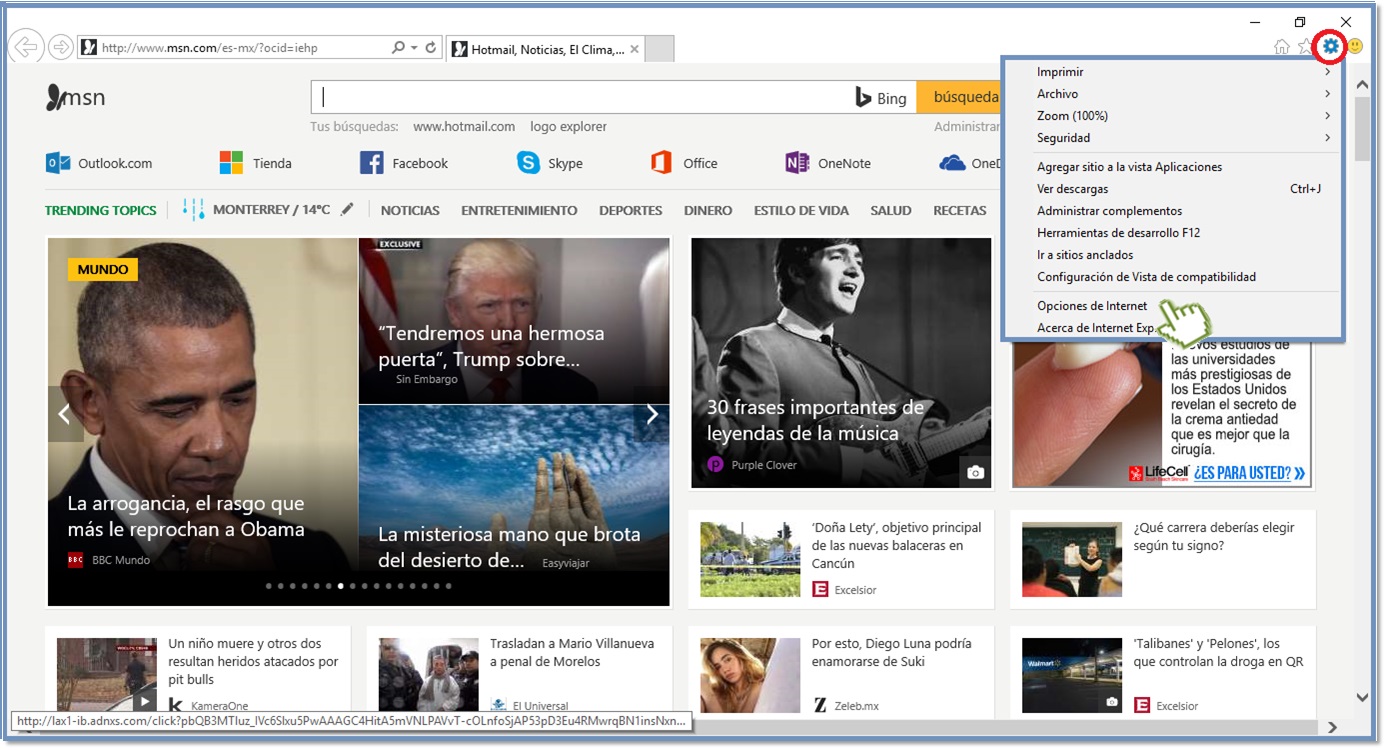The width and height of the screenshot is (1386, 750).
Task: Open a new blank tab
Action: tap(661, 48)
